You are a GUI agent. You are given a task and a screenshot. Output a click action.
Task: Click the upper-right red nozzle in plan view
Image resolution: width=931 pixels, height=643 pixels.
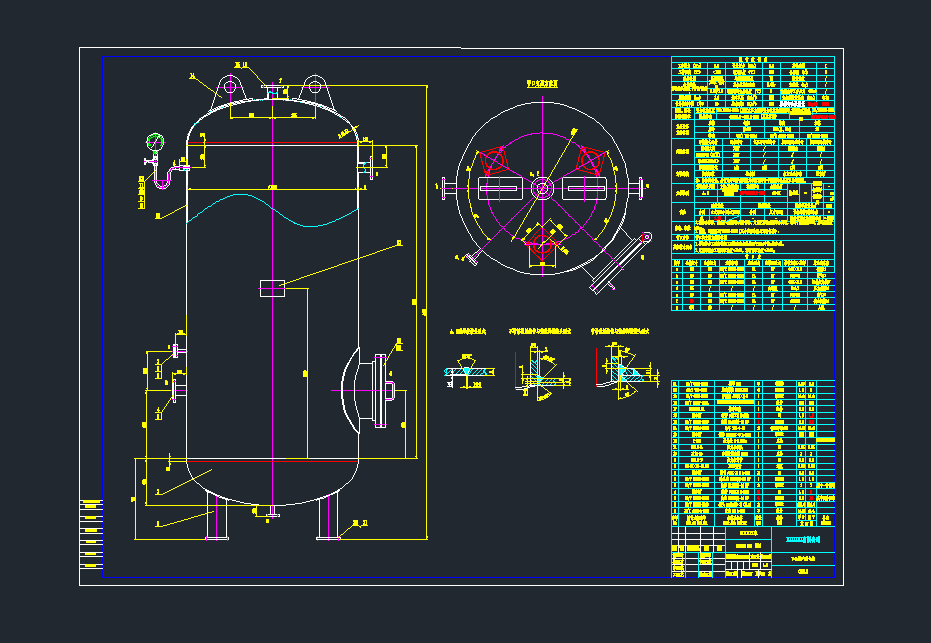click(590, 161)
